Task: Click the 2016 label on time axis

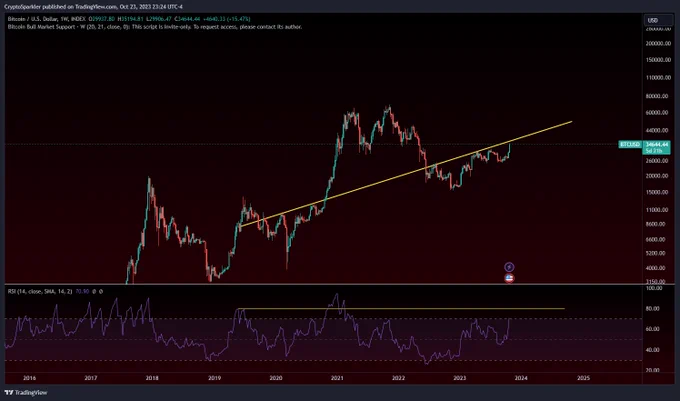Action: pos(29,378)
